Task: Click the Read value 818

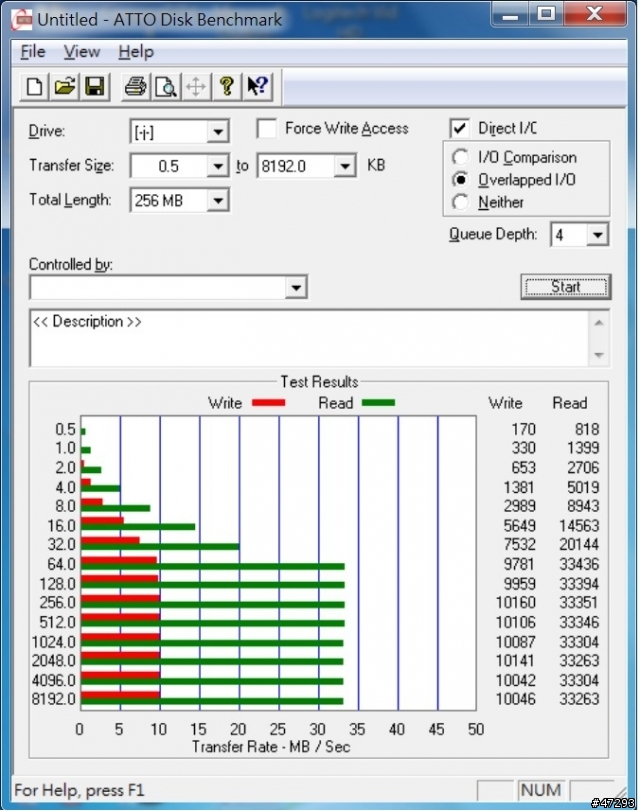Action: tap(587, 429)
